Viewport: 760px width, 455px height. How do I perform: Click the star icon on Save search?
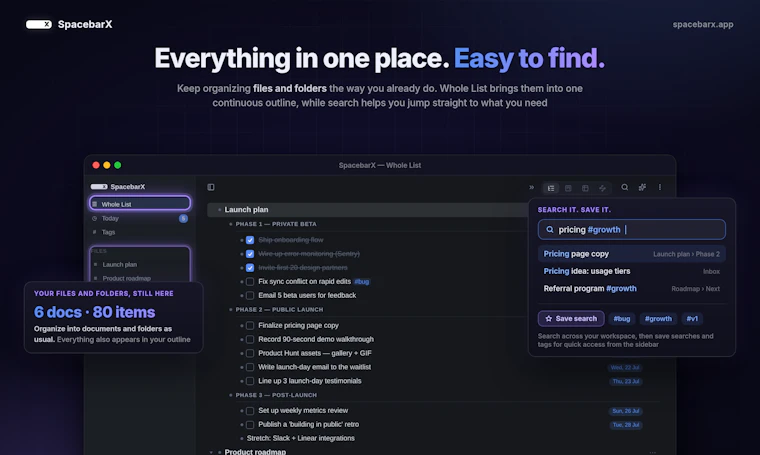[549, 319]
